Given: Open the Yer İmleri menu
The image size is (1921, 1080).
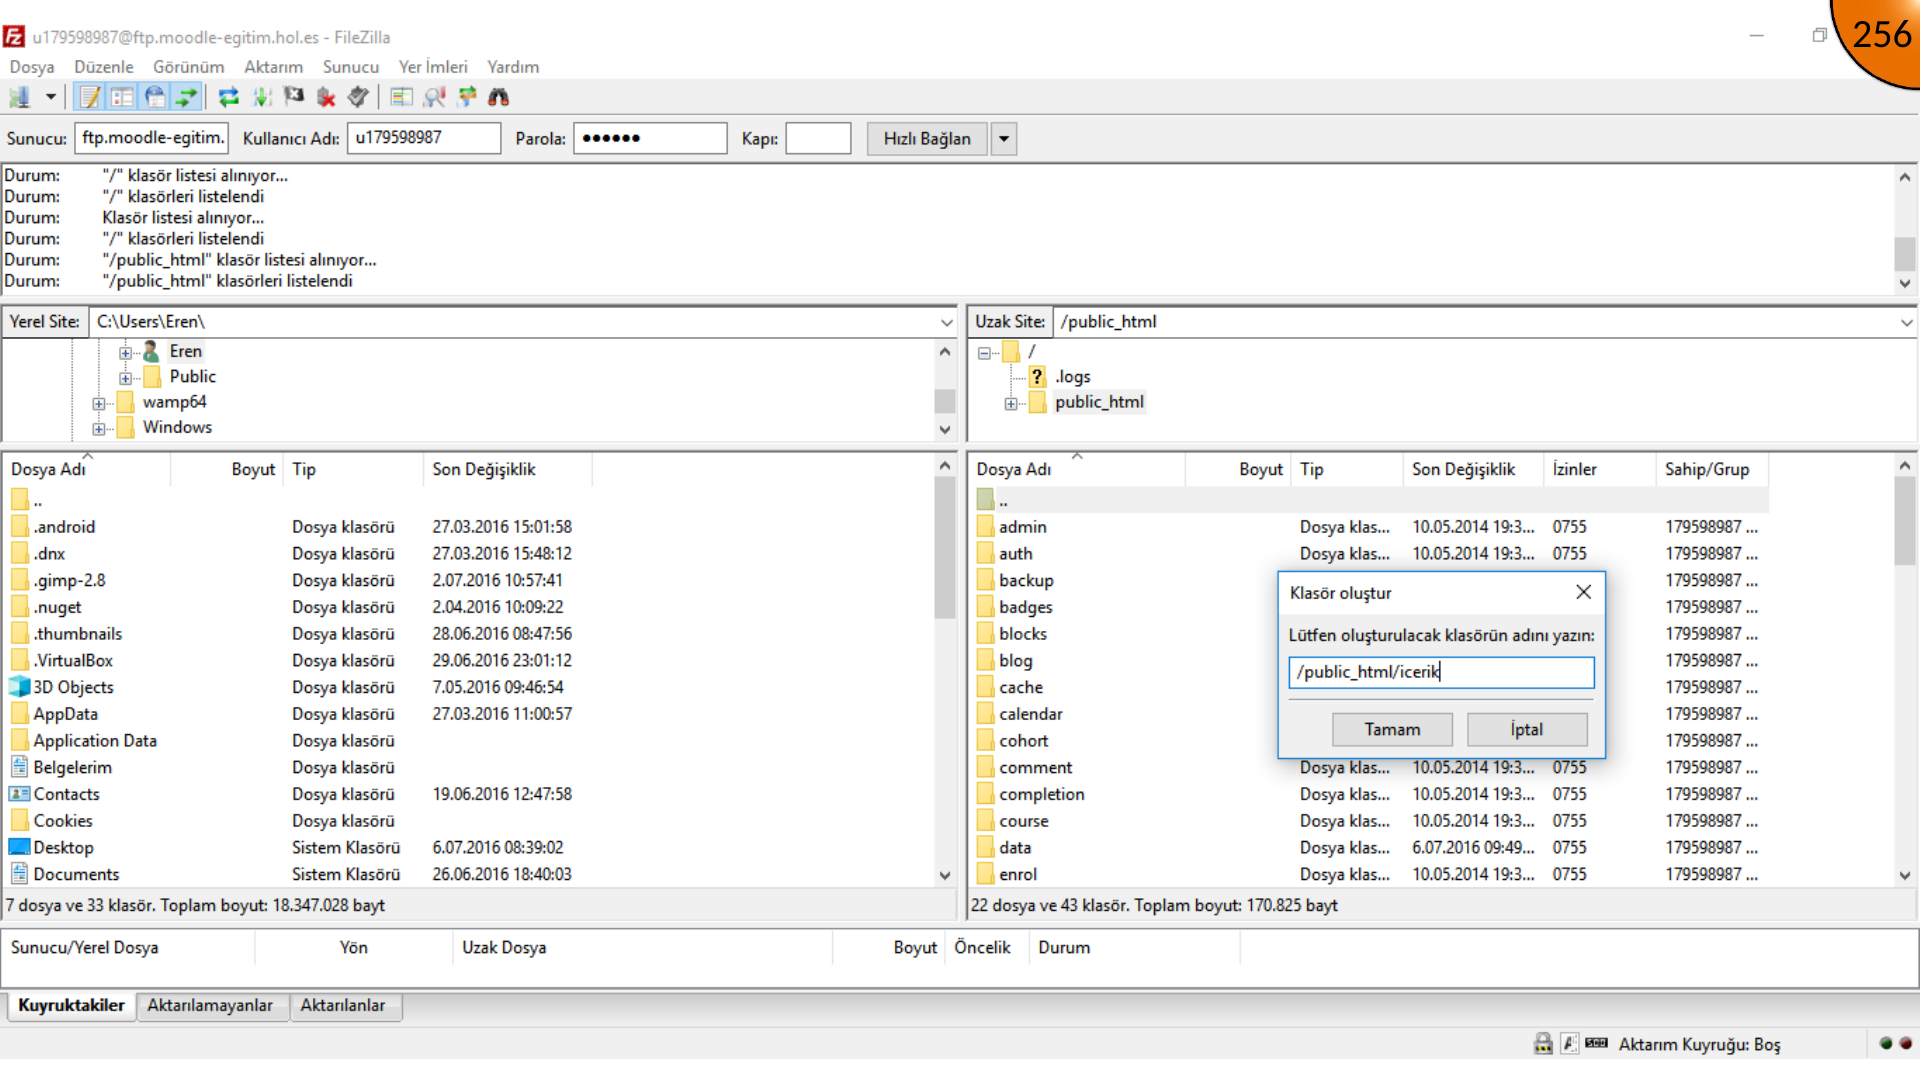Looking at the screenshot, I should pos(433,67).
